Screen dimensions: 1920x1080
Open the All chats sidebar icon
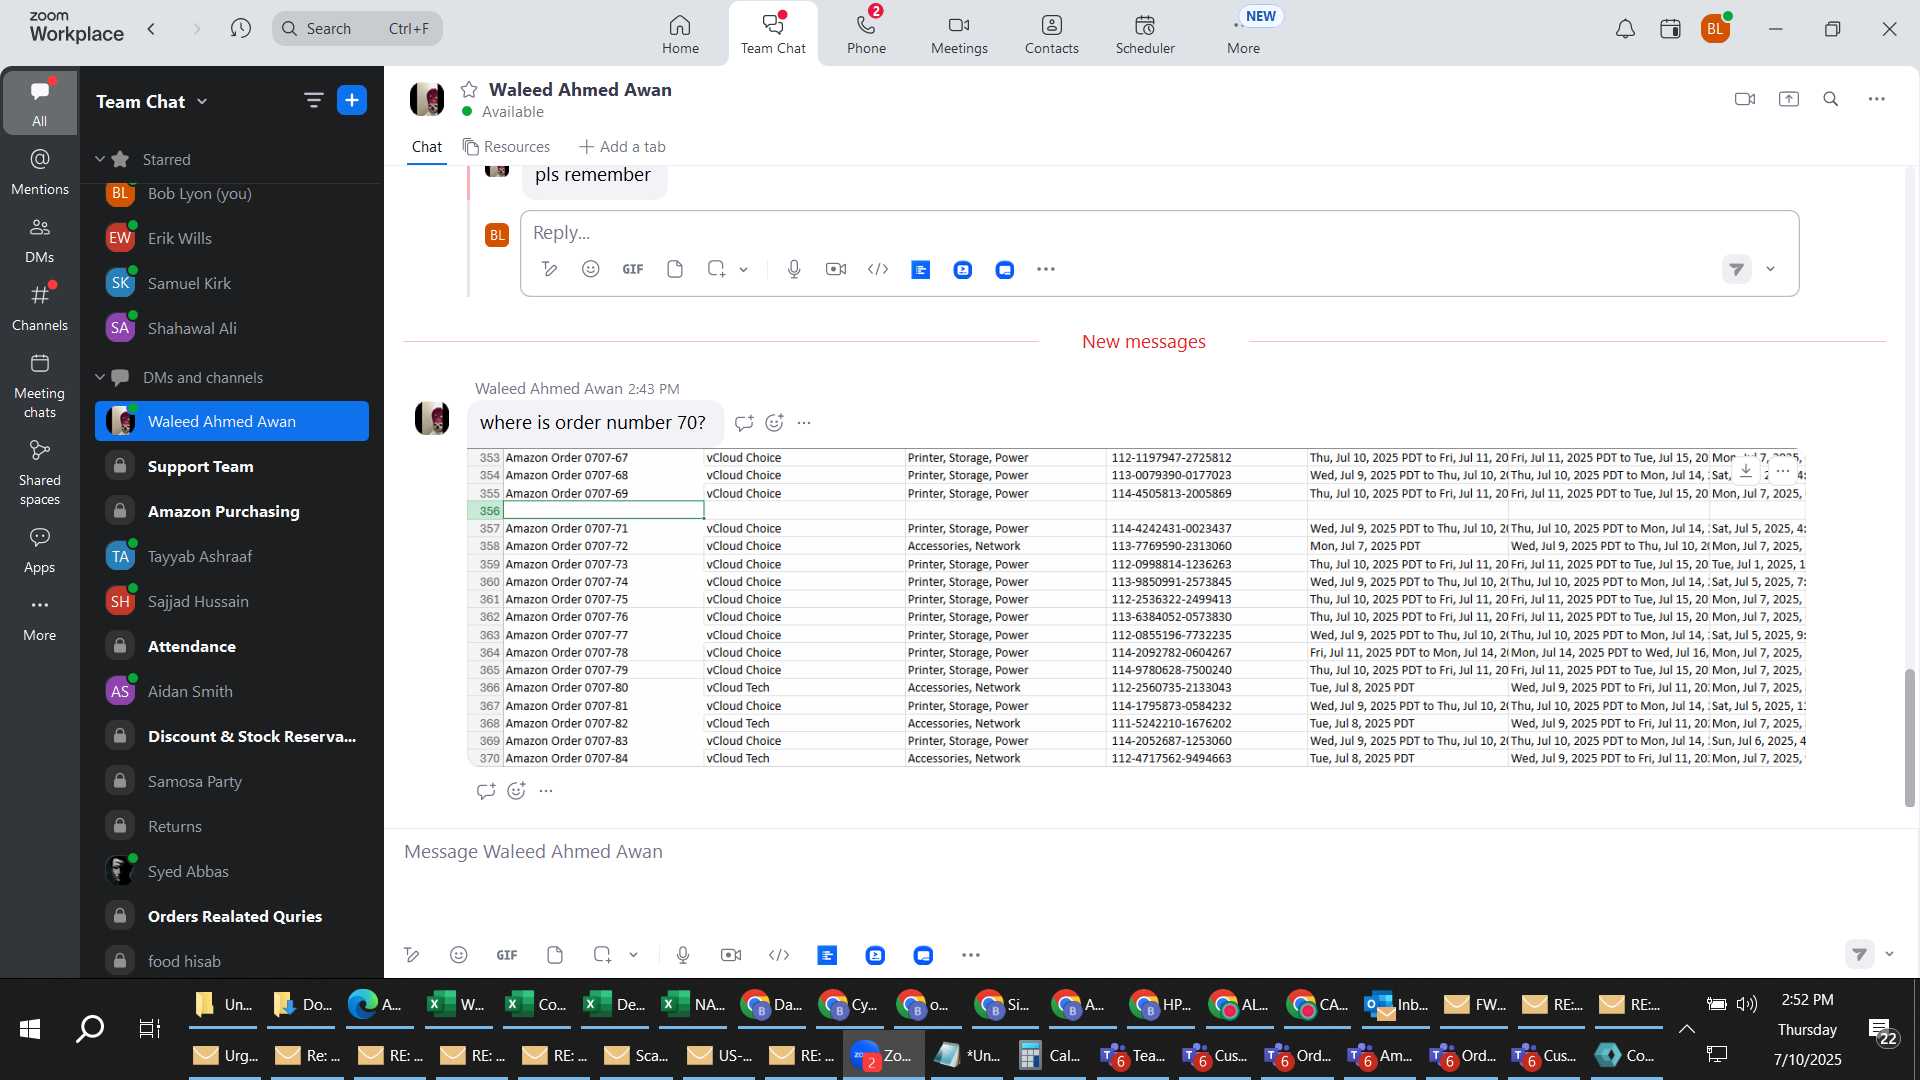[39, 102]
